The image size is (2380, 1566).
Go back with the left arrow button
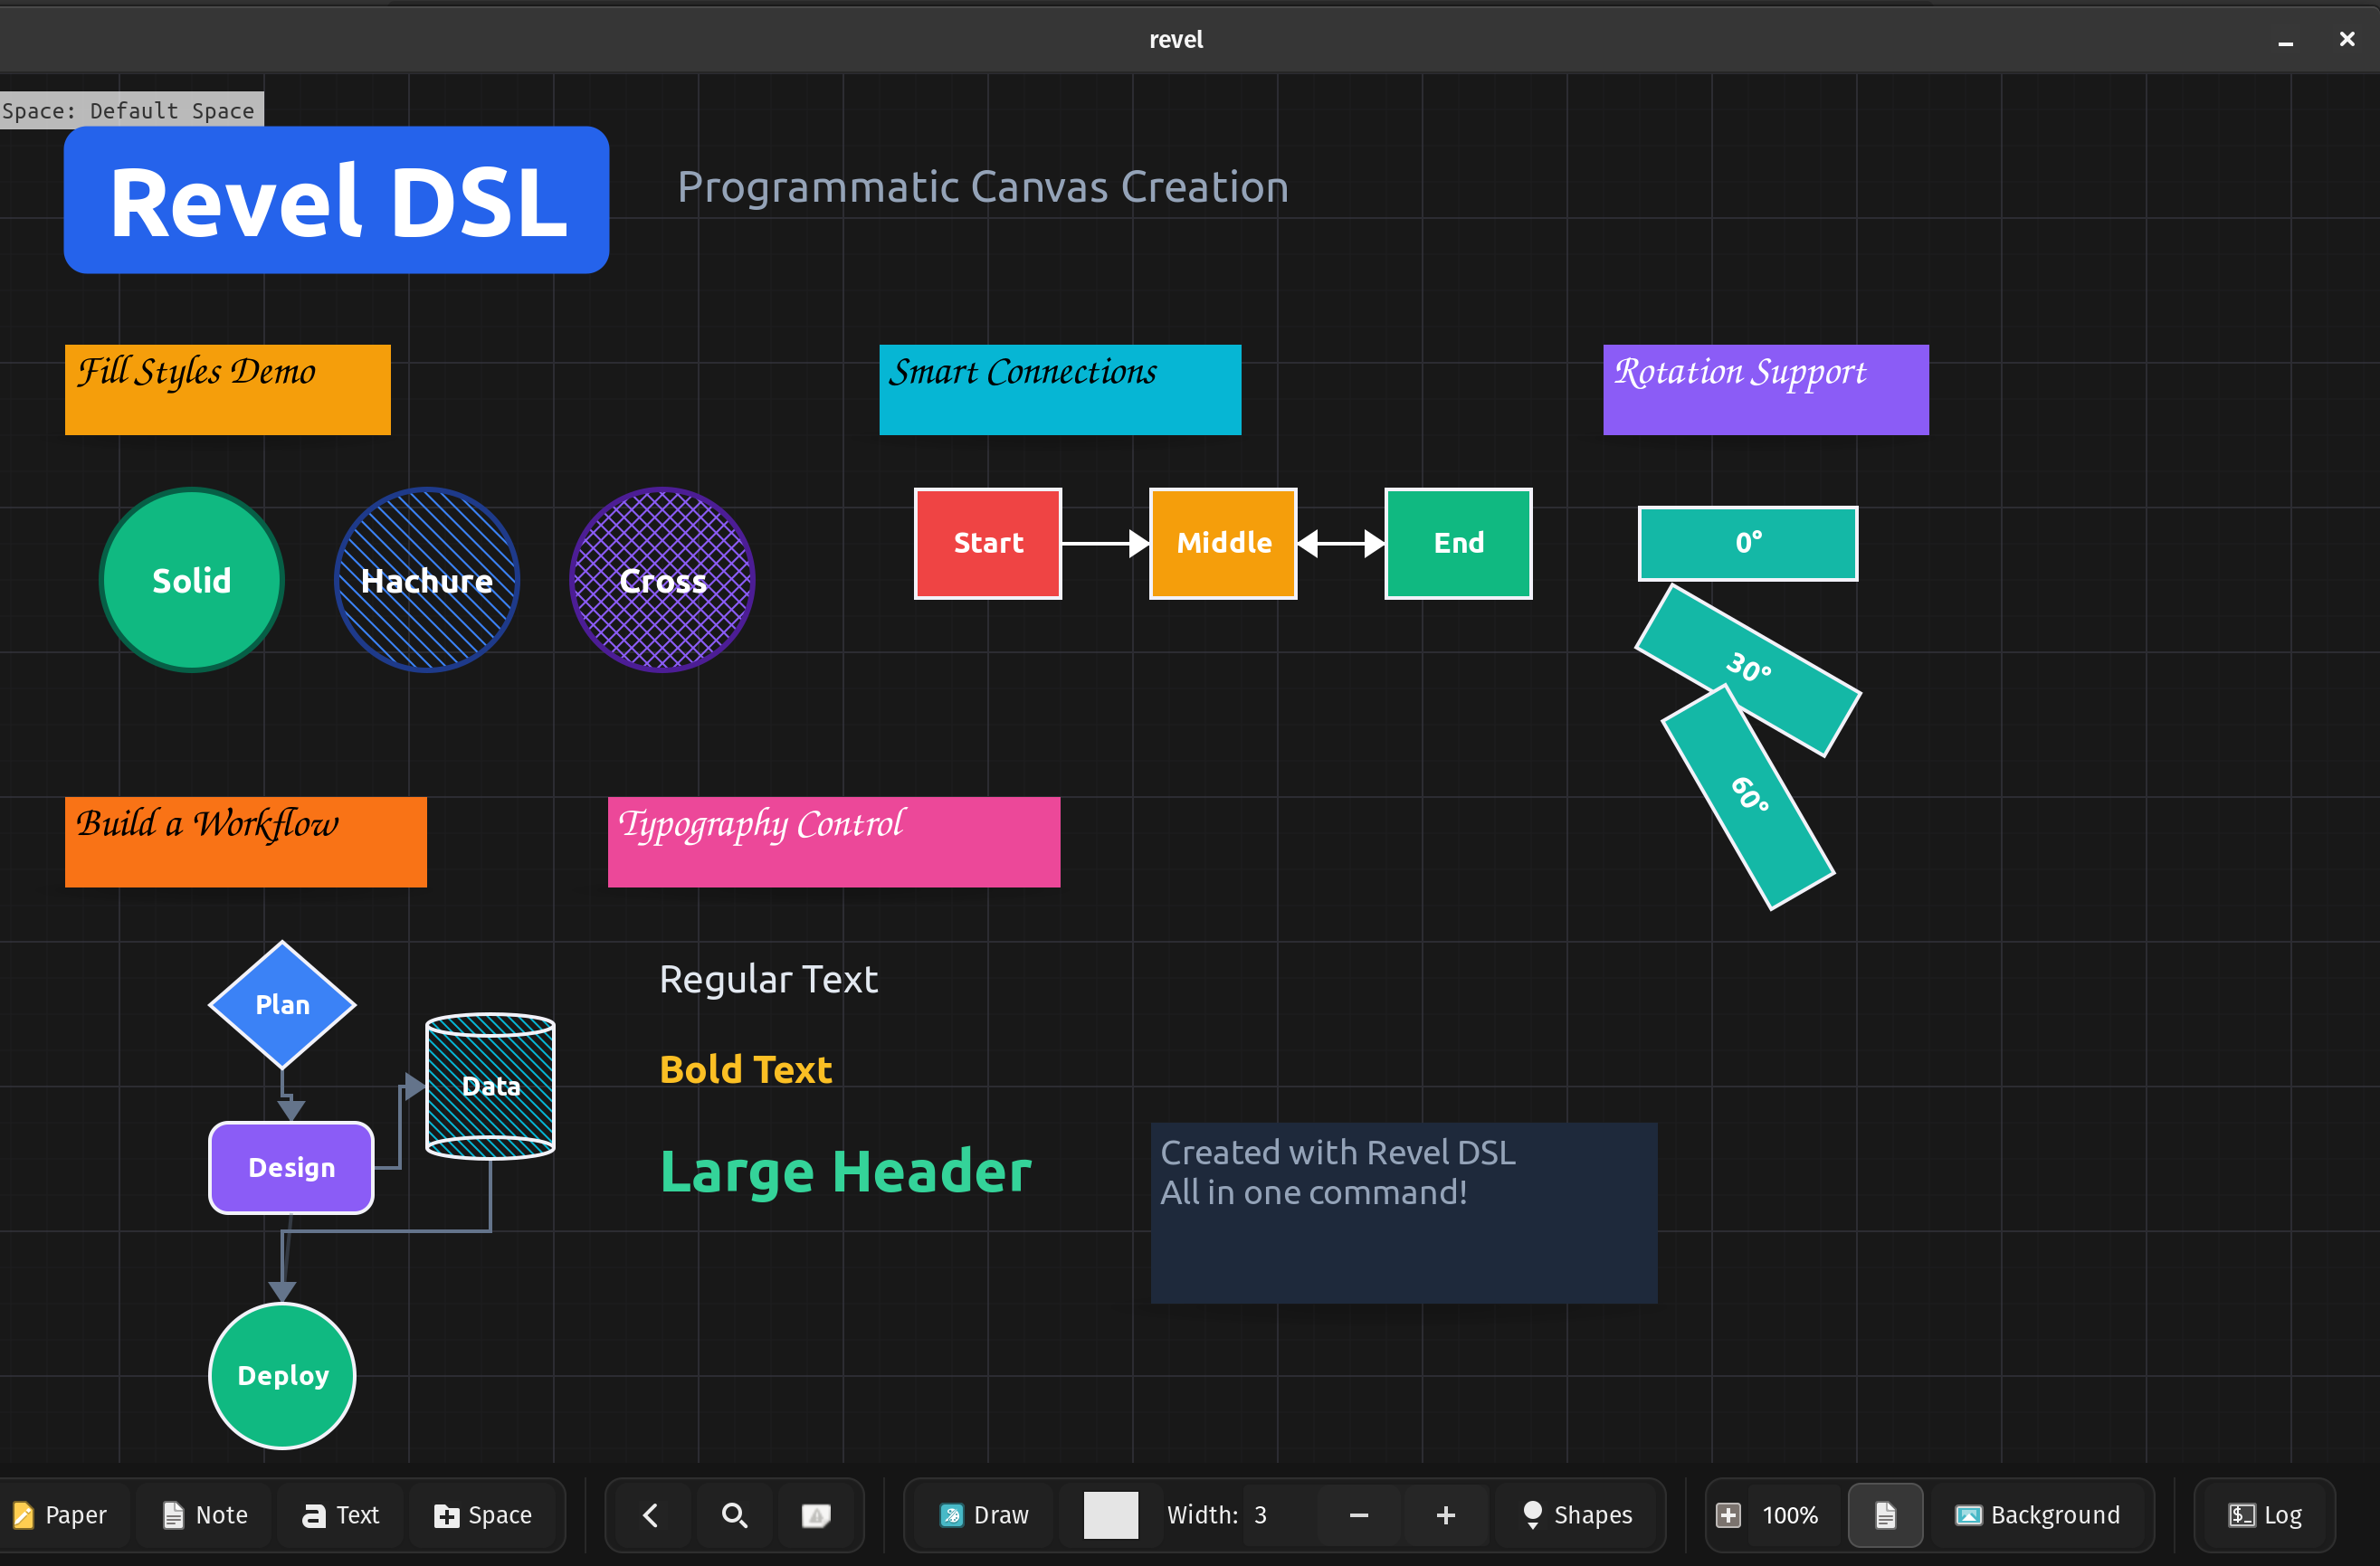[x=650, y=1515]
